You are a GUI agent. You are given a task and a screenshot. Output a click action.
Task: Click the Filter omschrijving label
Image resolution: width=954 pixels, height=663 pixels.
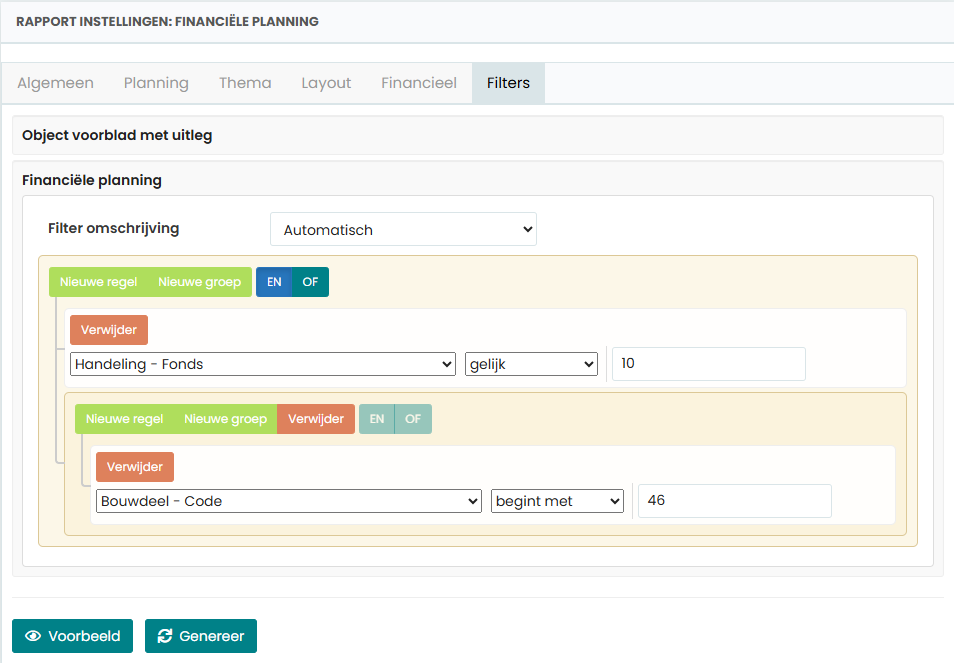pos(114,228)
